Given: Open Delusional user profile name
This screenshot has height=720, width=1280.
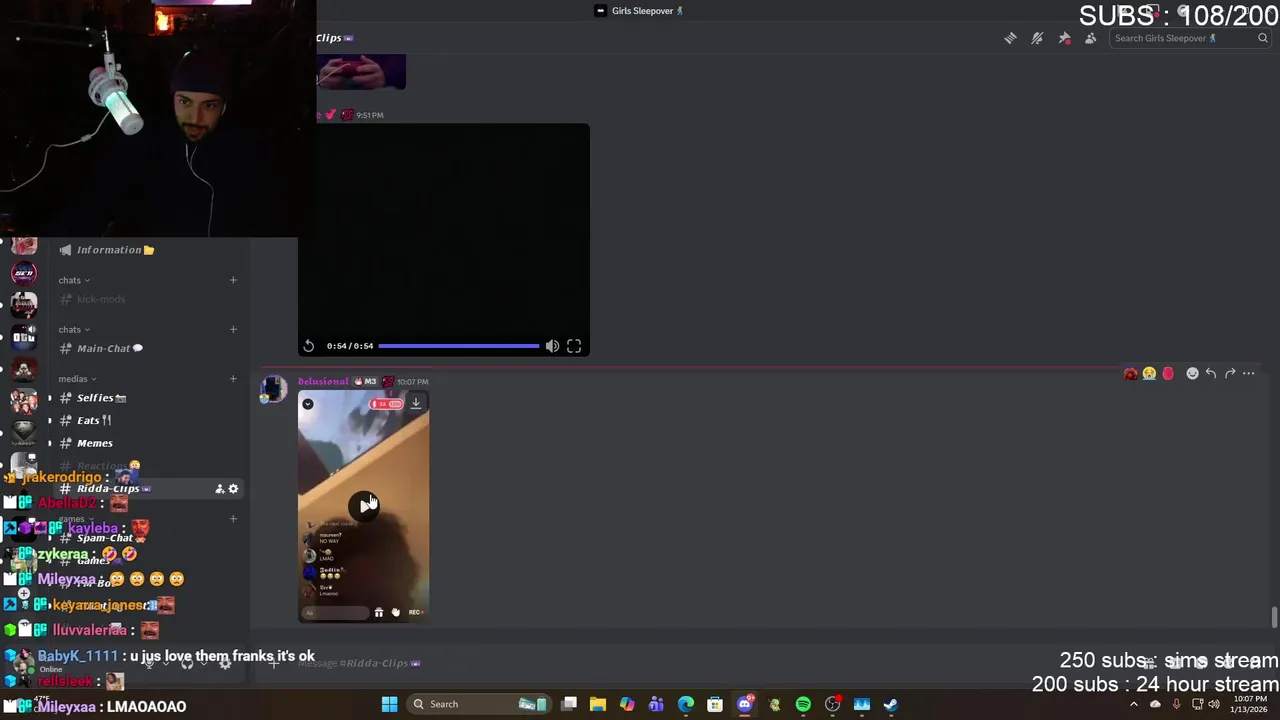Looking at the screenshot, I should pyautogui.click(x=323, y=381).
